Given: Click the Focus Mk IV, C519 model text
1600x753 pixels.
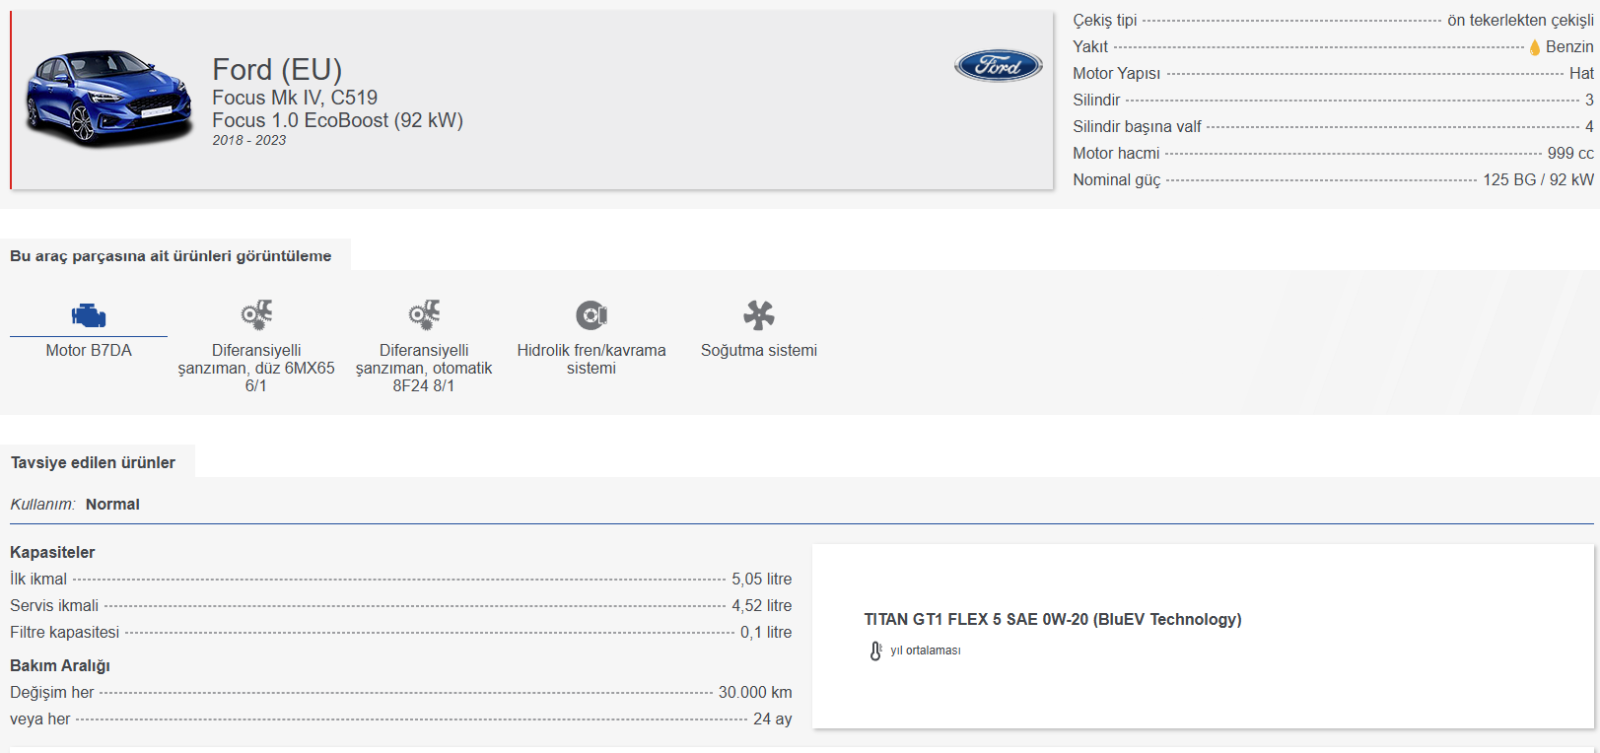Looking at the screenshot, I should [295, 97].
